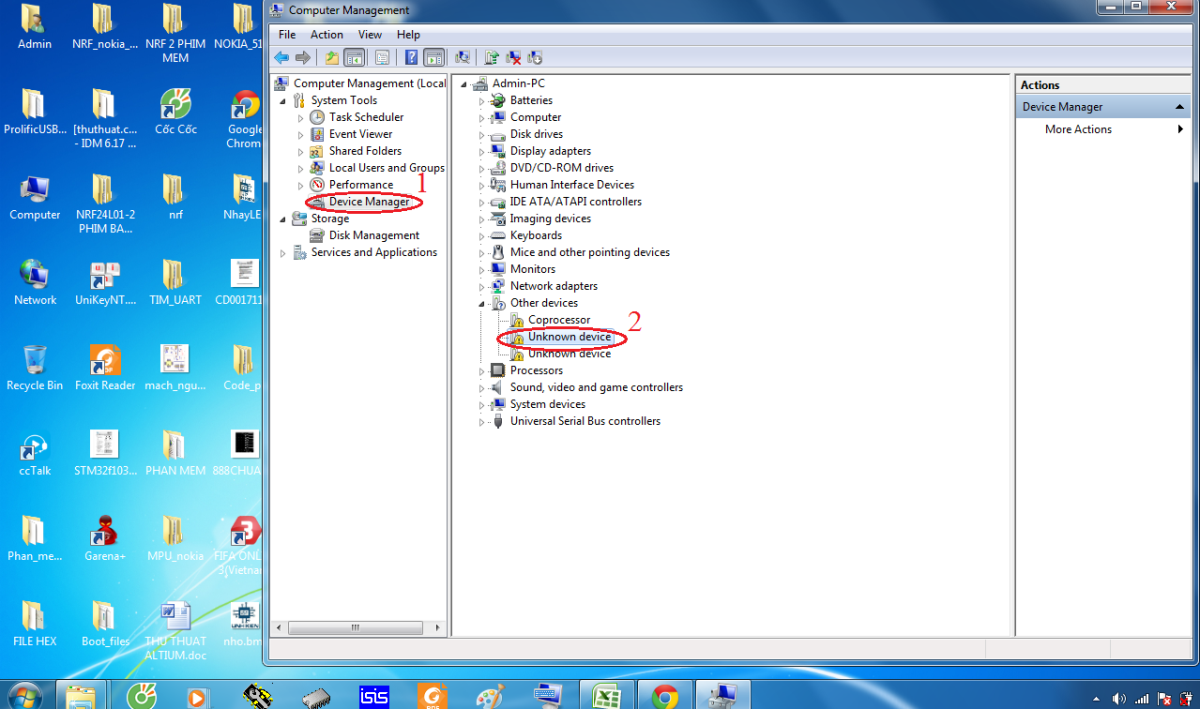Select the Scan for hardware changes icon
Viewport: 1200px width, 709px height.
point(463,57)
